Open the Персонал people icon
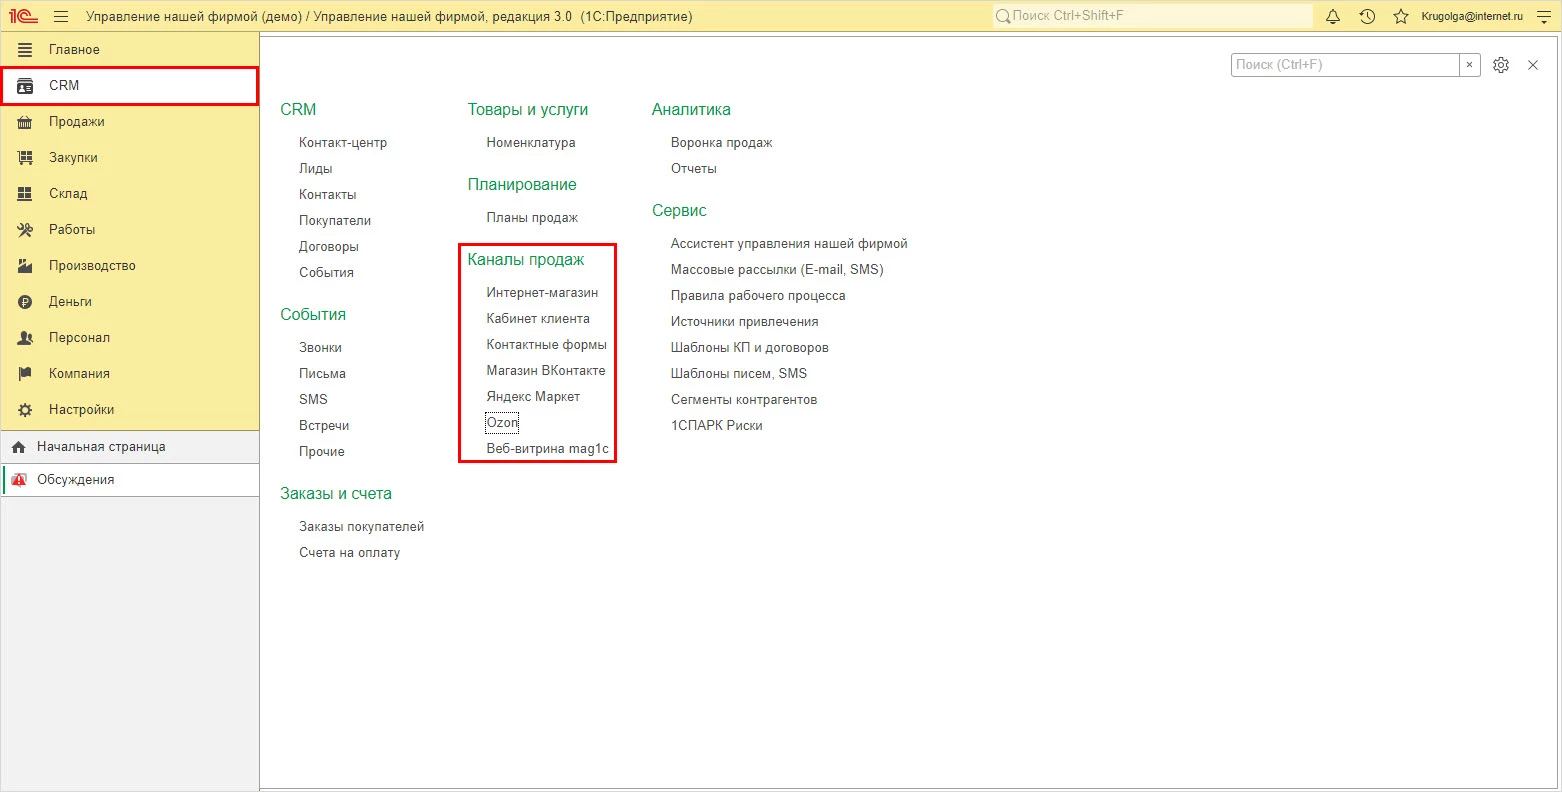 pos(26,338)
